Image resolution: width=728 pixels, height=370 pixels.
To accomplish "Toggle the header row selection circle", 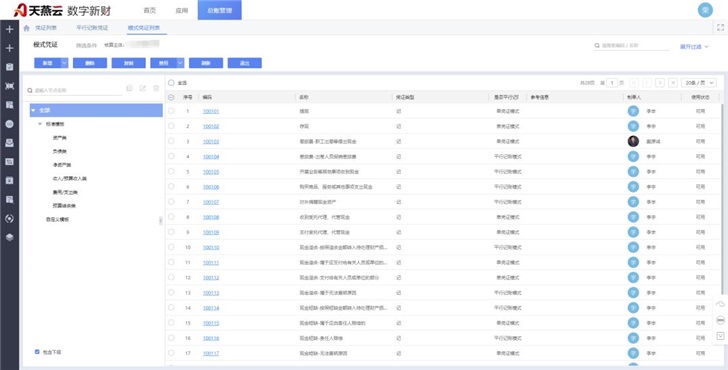I will coord(171,97).
